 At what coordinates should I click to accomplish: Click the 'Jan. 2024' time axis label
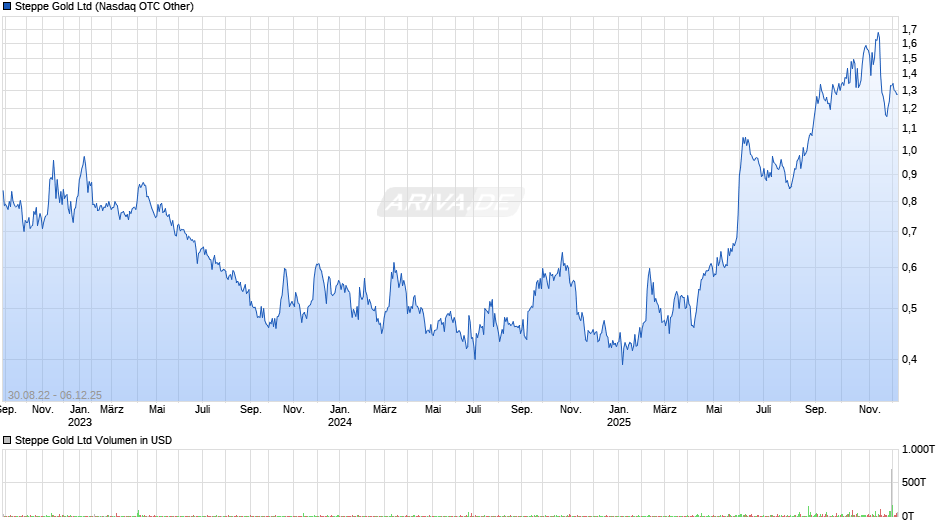(x=339, y=416)
